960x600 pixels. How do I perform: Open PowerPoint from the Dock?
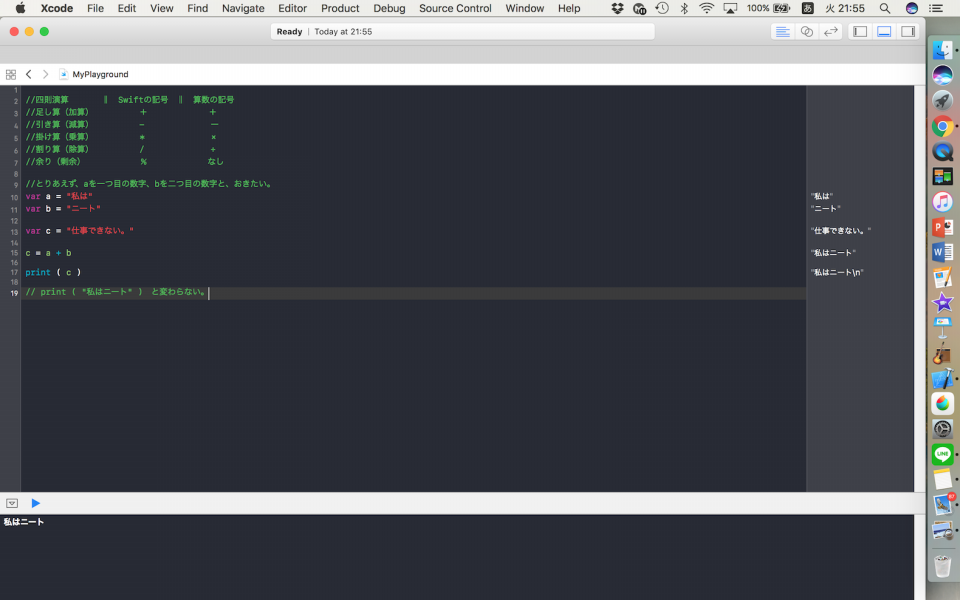coord(942,227)
